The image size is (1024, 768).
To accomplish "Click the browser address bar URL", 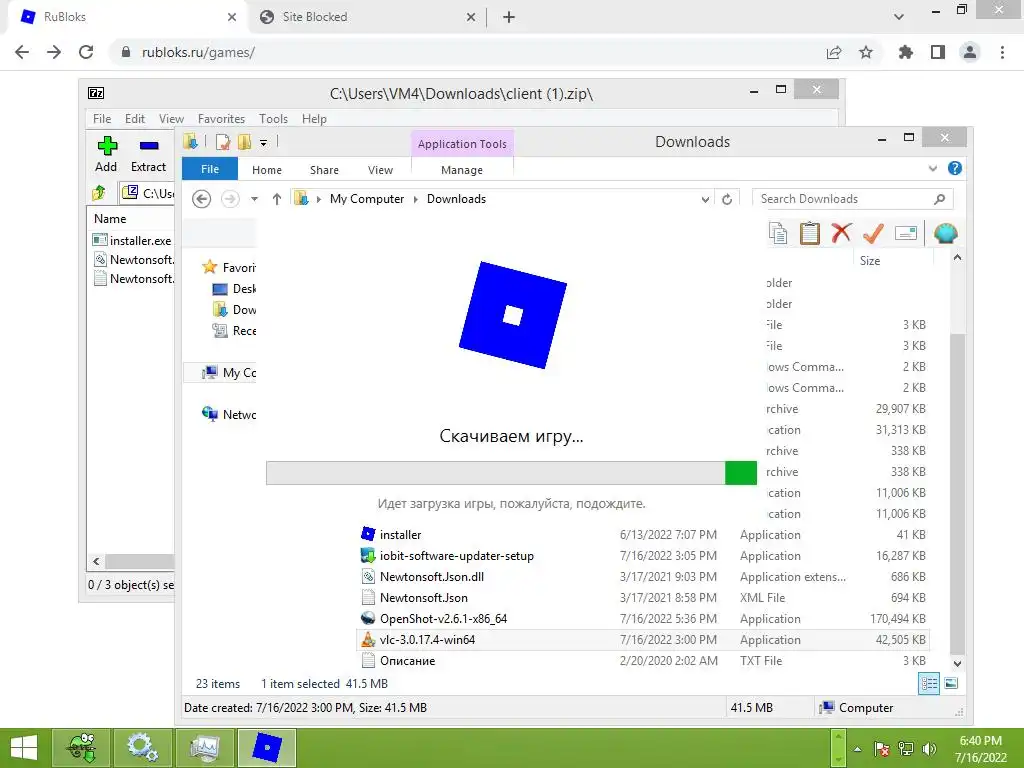I will click(x=198, y=52).
